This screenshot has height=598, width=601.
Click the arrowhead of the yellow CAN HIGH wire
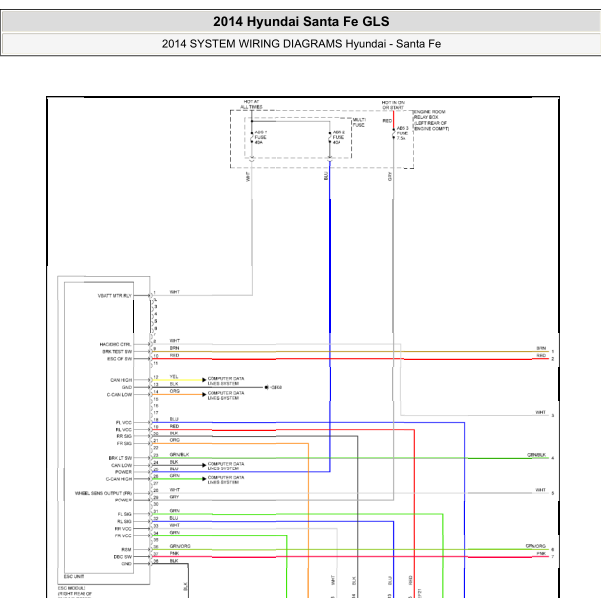[x=204, y=380]
